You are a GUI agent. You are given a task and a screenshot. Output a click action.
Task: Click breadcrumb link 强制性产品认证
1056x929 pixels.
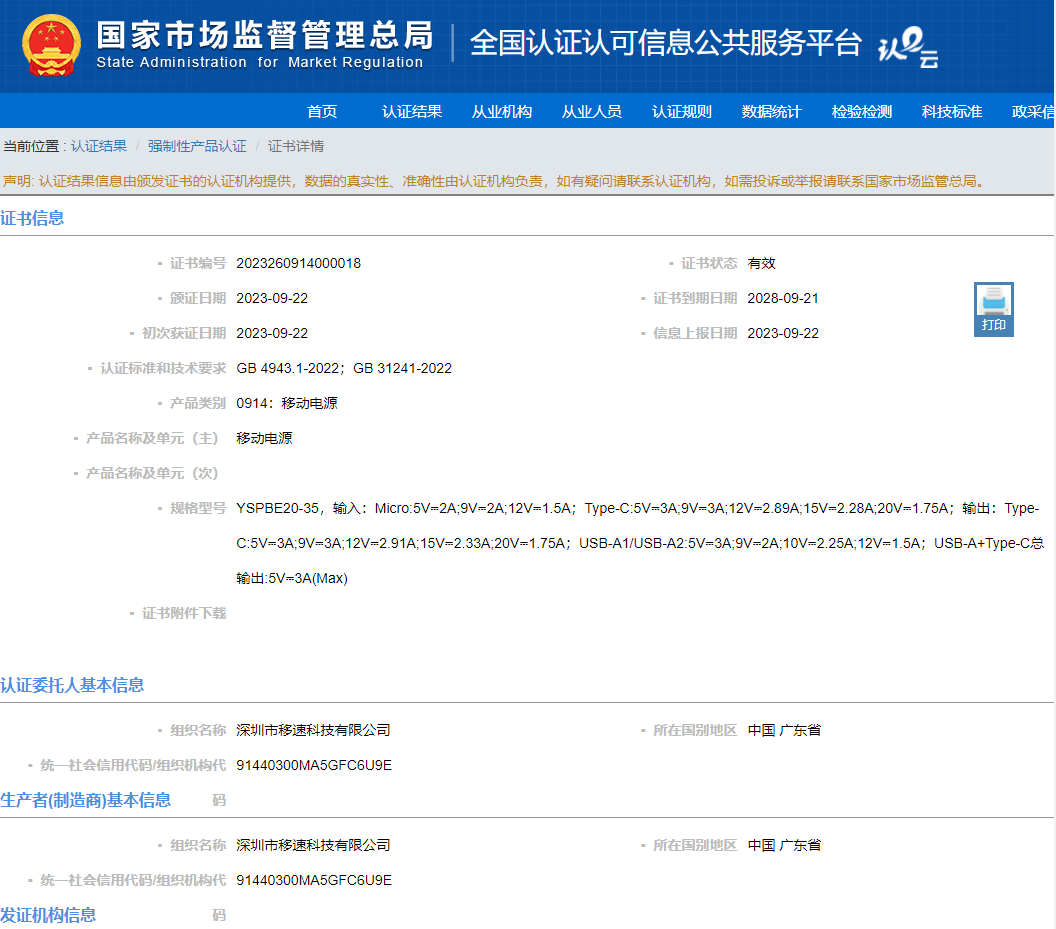coord(197,146)
